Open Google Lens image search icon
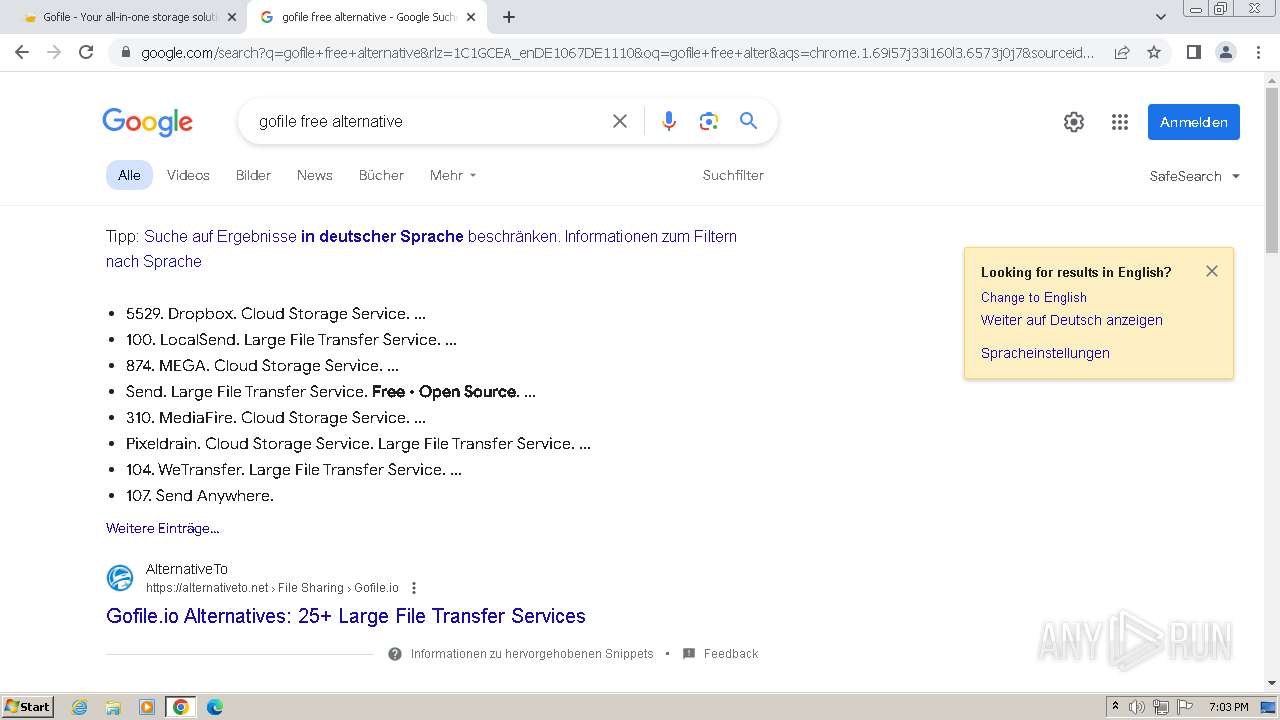The width and height of the screenshot is (1280, 720). [709, 121]
